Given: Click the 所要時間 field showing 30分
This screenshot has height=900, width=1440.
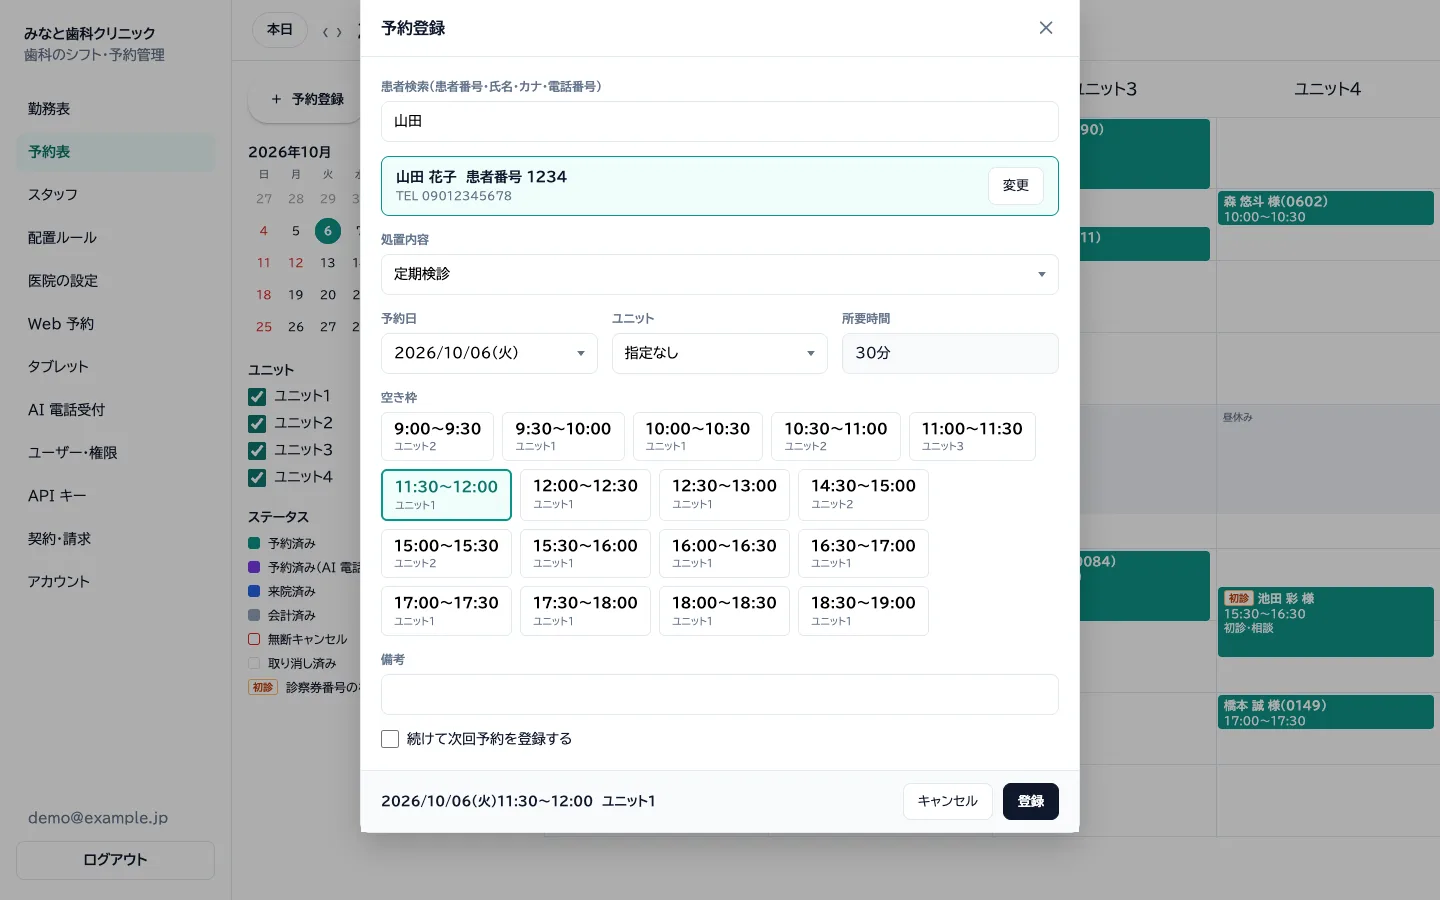Looking at the screenshot, I should coord(949,353).
